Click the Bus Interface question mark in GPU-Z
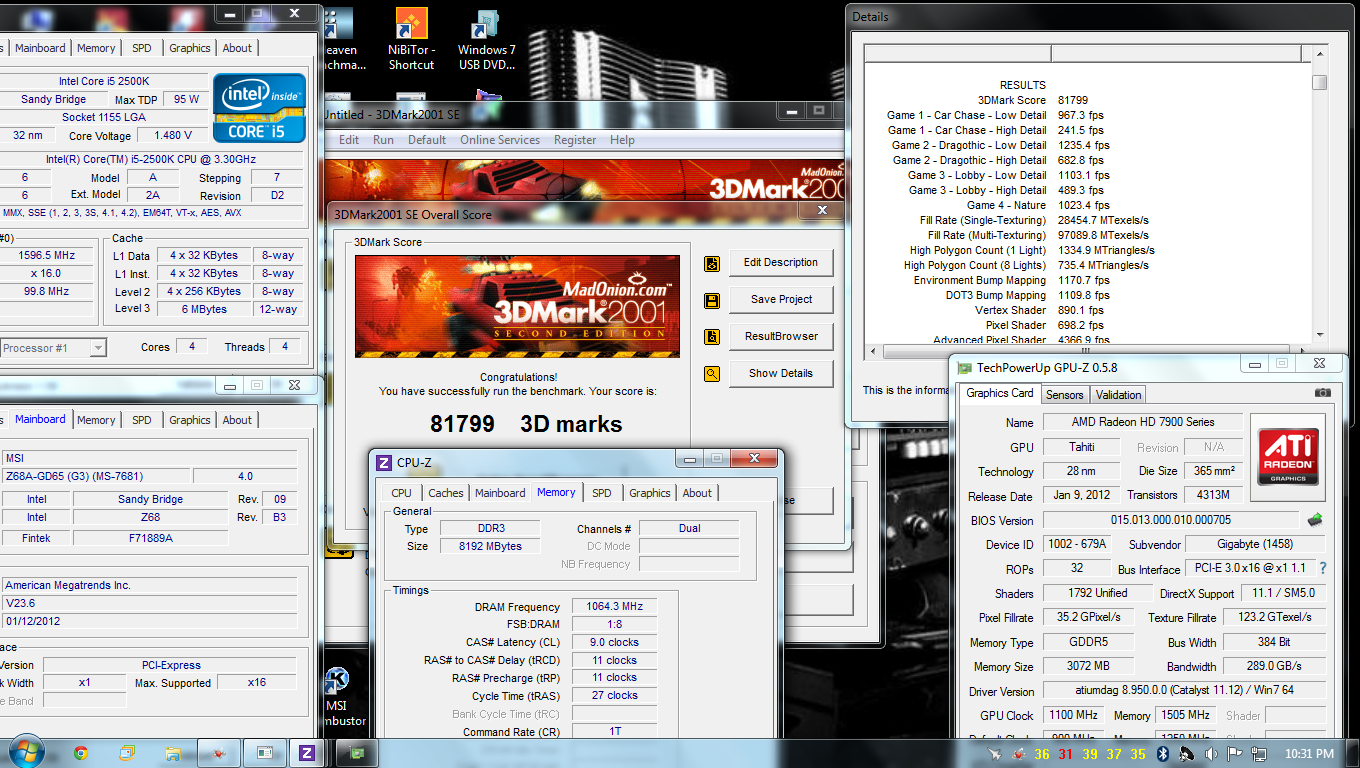 point(1323,568)
